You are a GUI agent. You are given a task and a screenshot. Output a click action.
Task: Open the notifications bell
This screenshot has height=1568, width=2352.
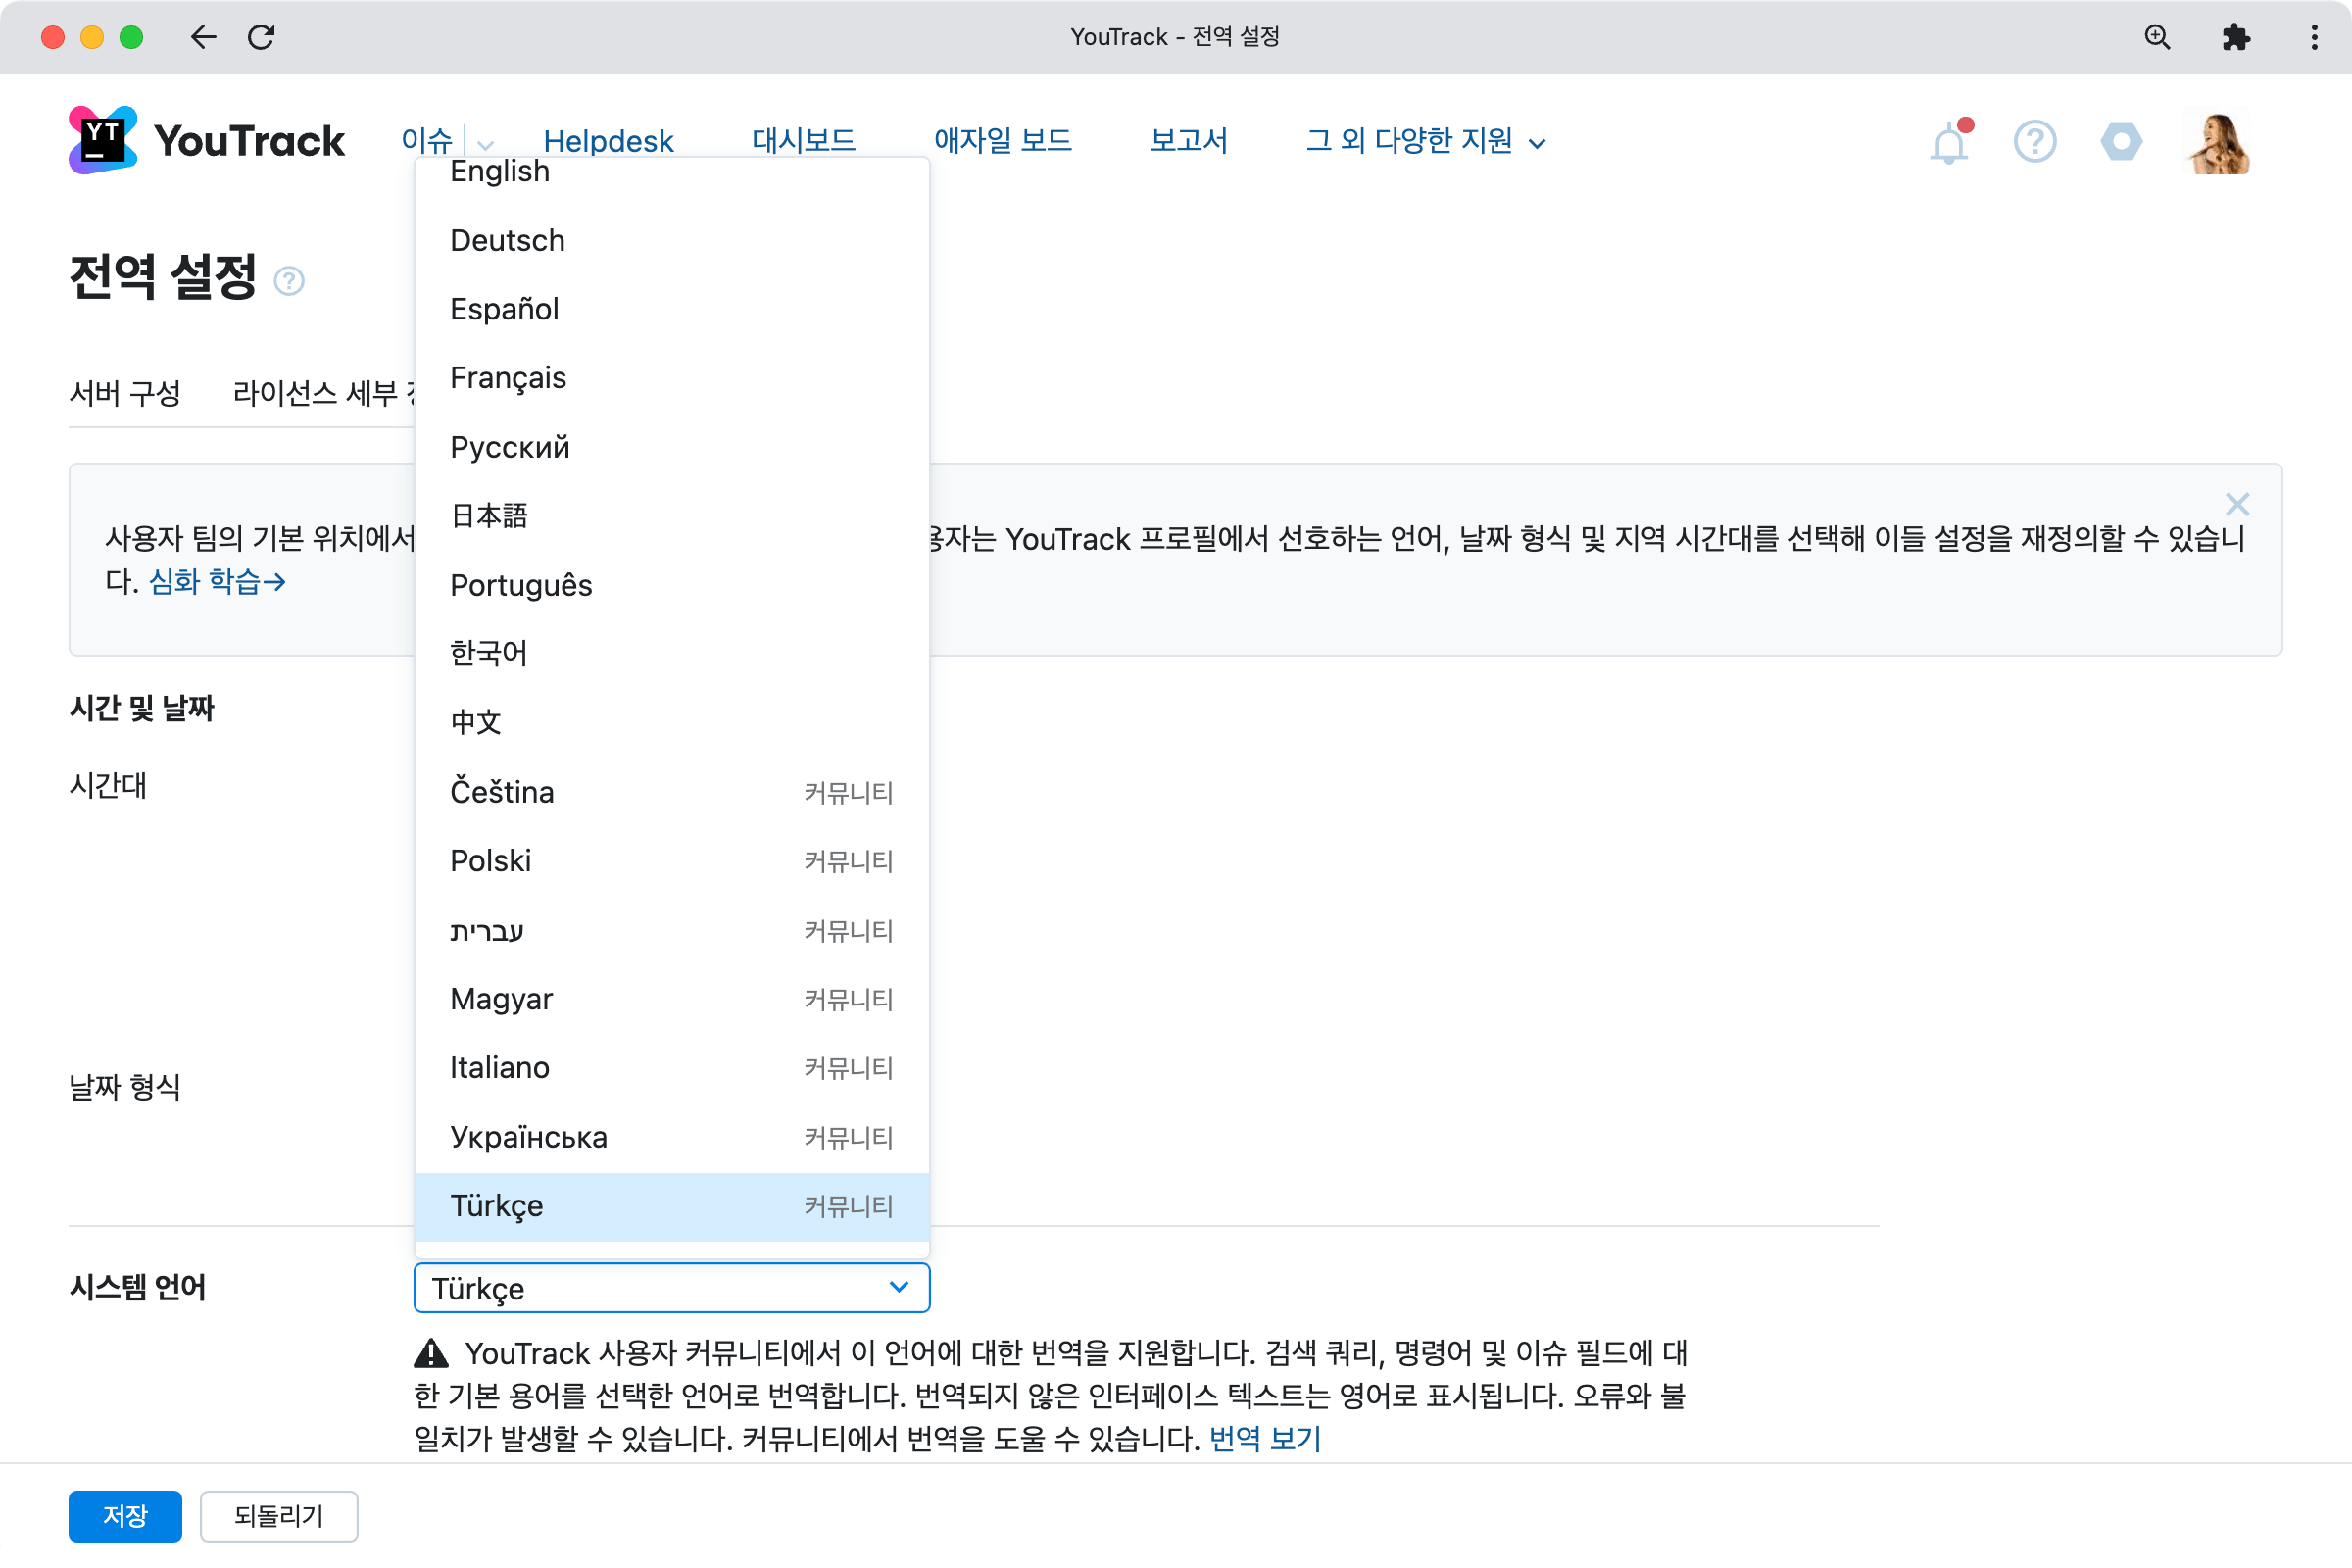1948,142
